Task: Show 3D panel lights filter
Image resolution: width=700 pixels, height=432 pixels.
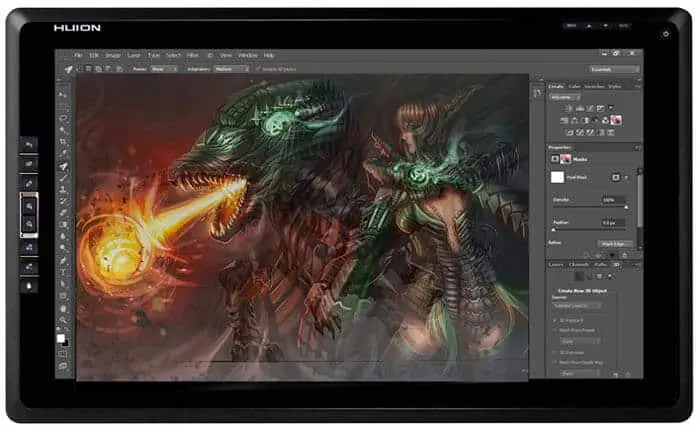Action: pos(610,277)
